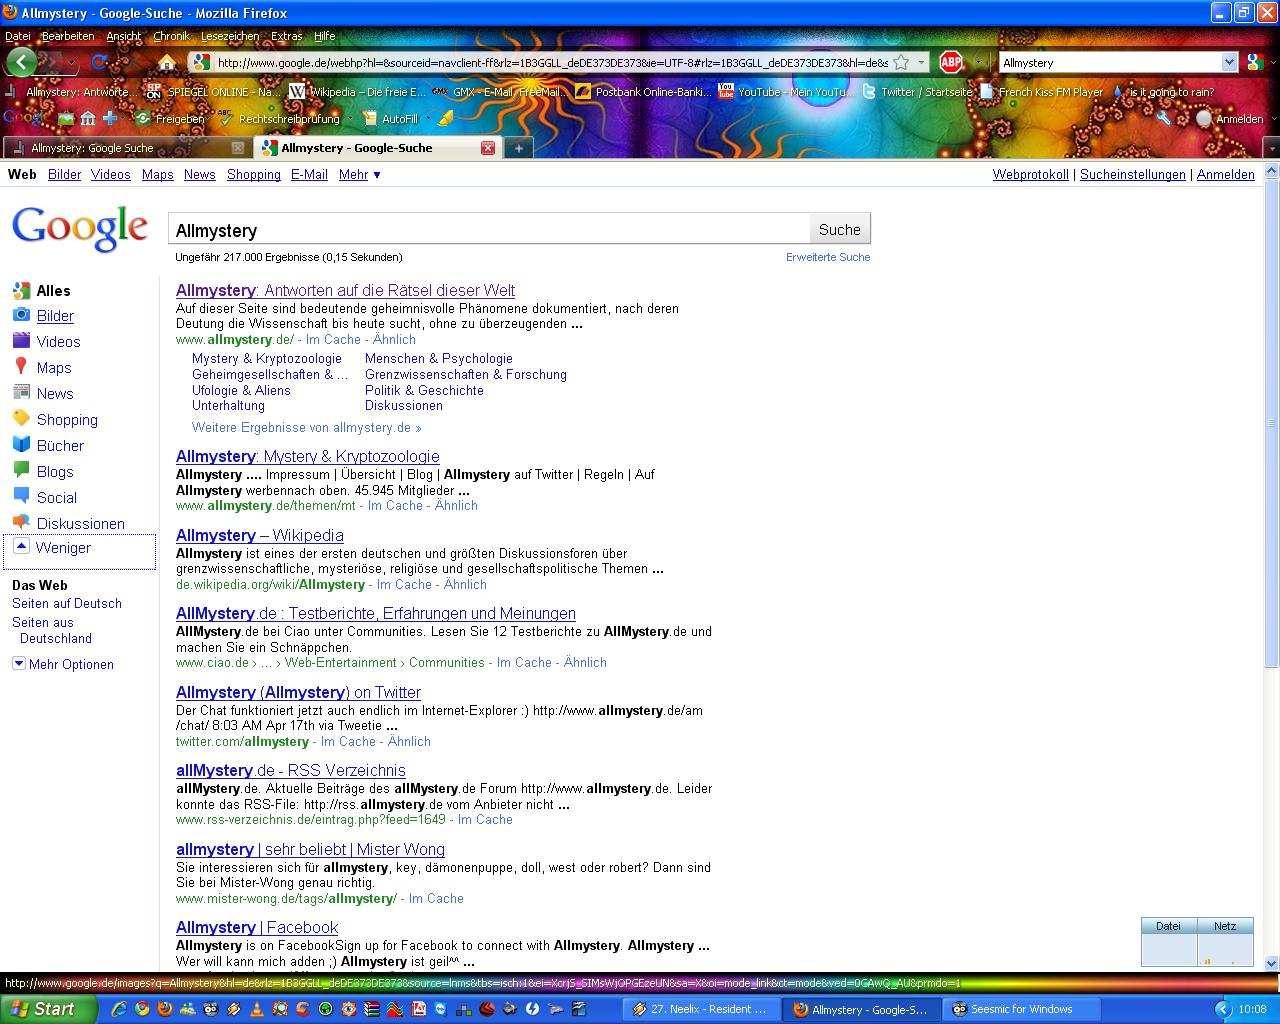The height and width of the screenshot is (1024, 1280).
Task: Click the Firefox back arrow button
Action: pos(22,62)
